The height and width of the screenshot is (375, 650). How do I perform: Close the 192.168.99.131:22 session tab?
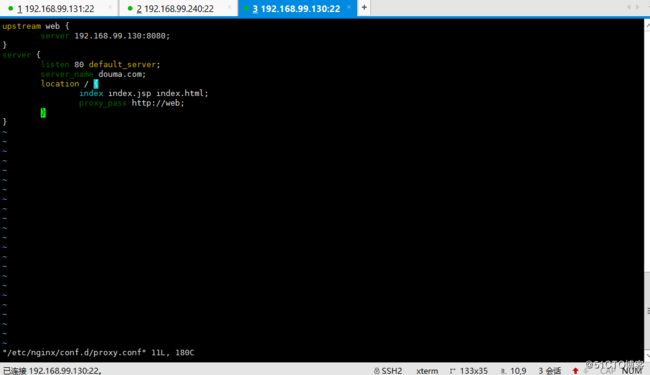coord(110,7)
